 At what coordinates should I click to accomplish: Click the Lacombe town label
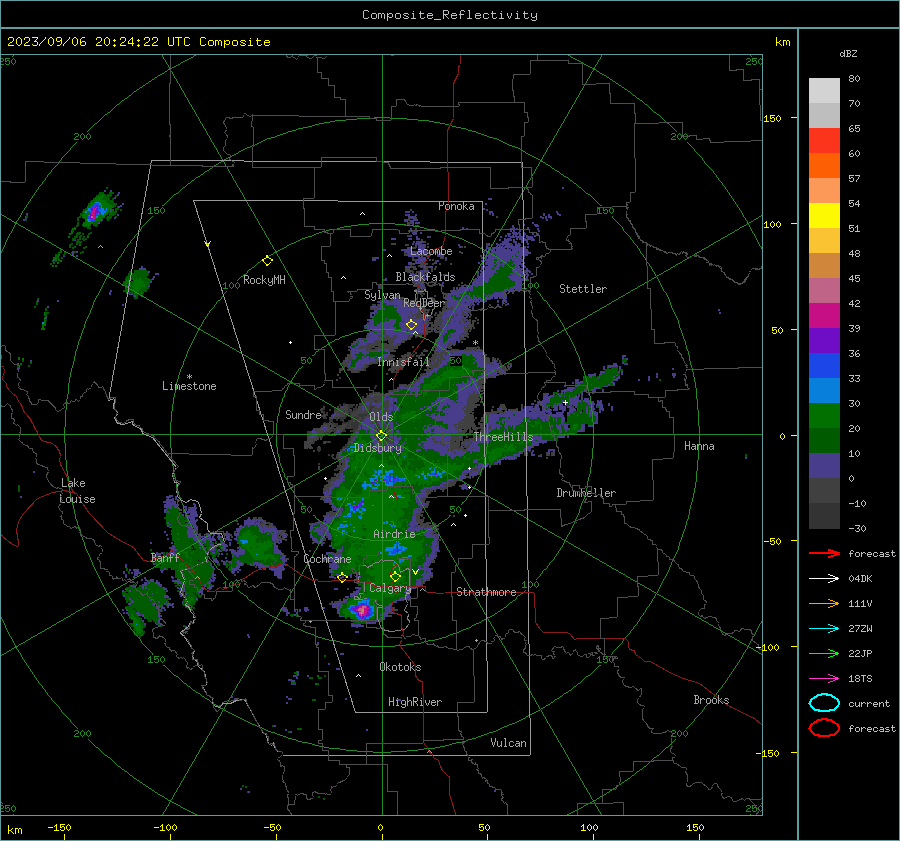tap(431, 251)
